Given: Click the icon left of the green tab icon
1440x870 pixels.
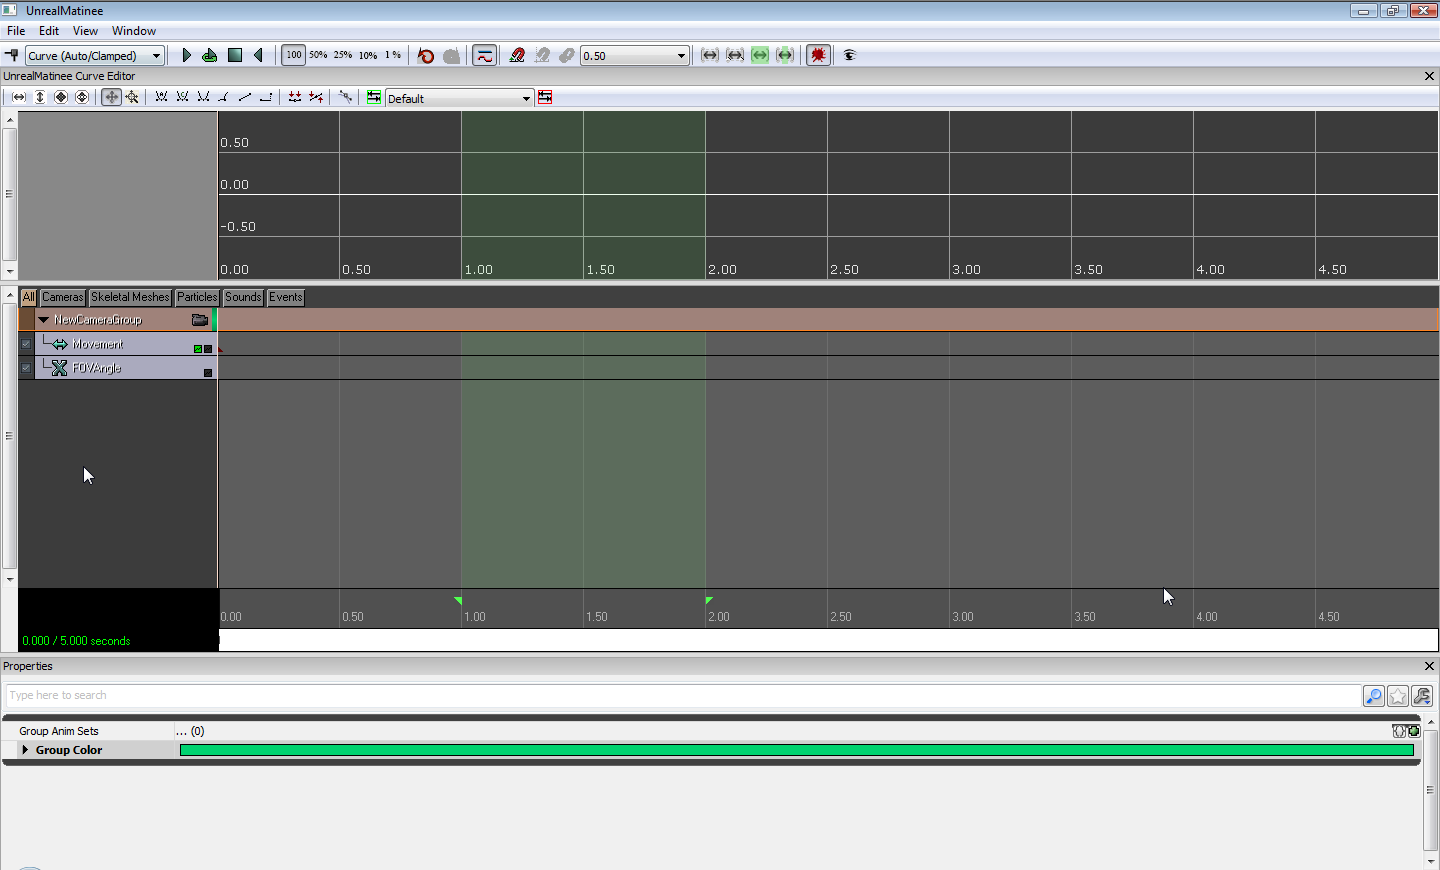Looking at the screenshot, I should pyautogui.click(x=345, y=97).
